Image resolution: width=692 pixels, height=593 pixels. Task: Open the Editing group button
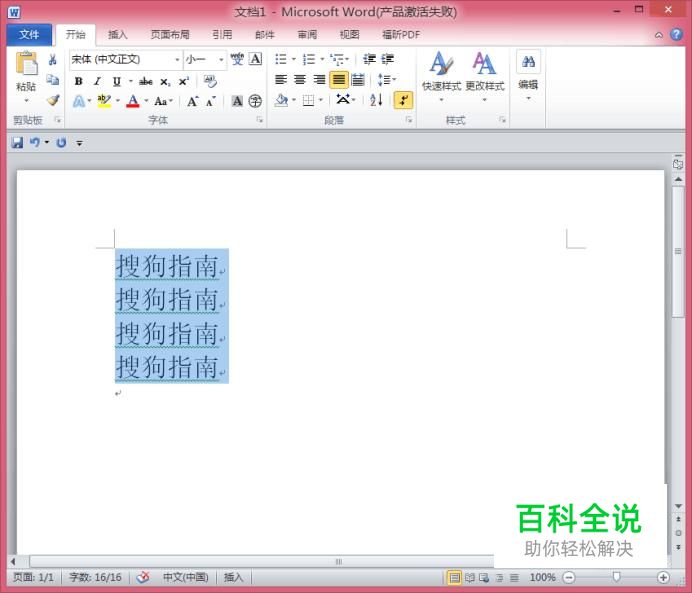click(528, 75)
